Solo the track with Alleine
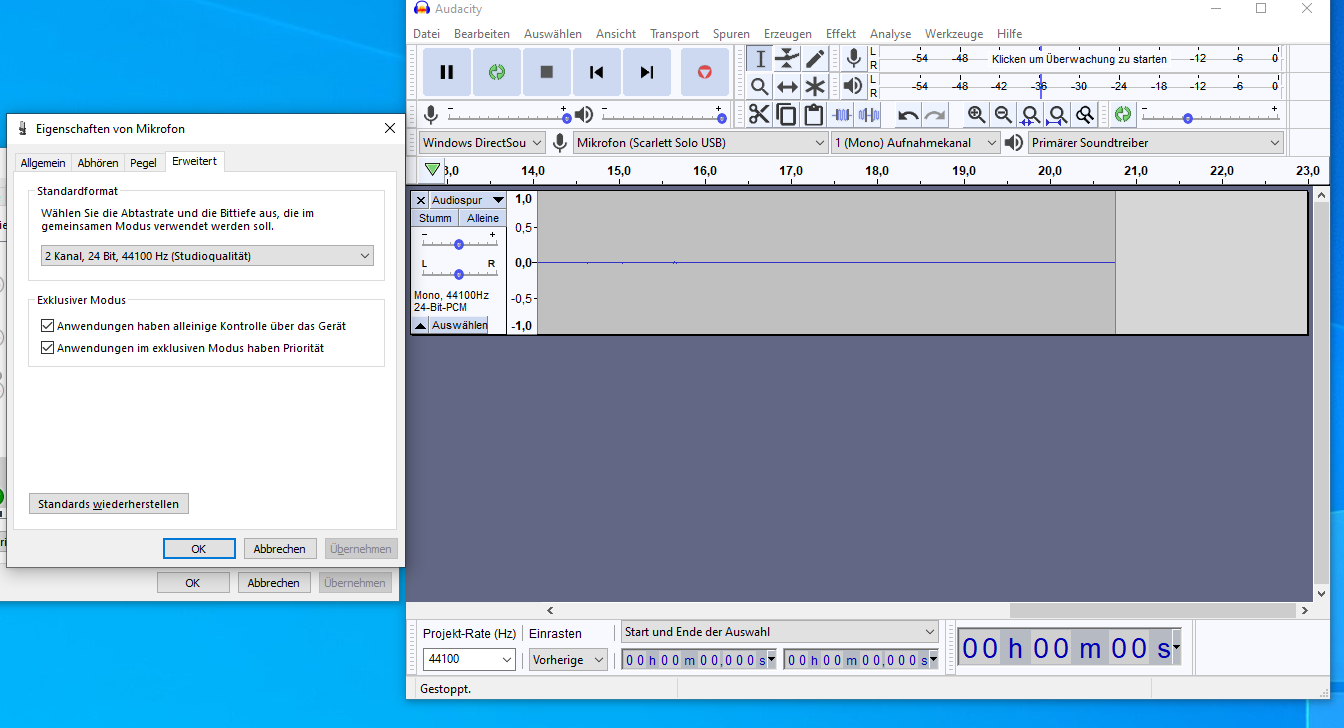The height and width of the screenshot is (728, 1344). point(483,218)
